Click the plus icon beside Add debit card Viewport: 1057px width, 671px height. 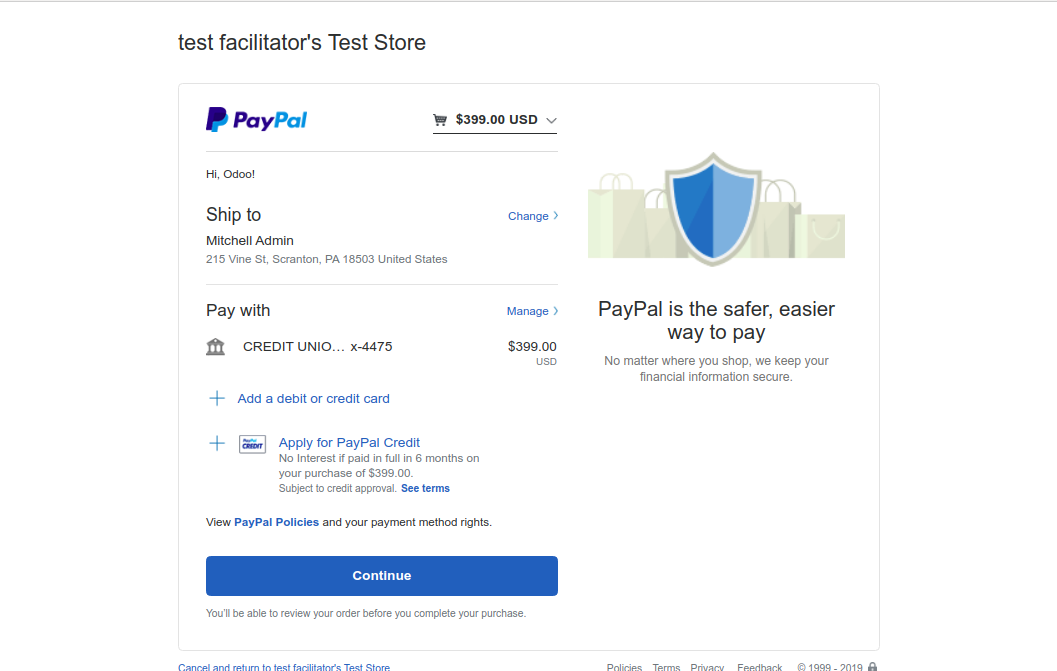pyautogui.click(x=216, y=399)
